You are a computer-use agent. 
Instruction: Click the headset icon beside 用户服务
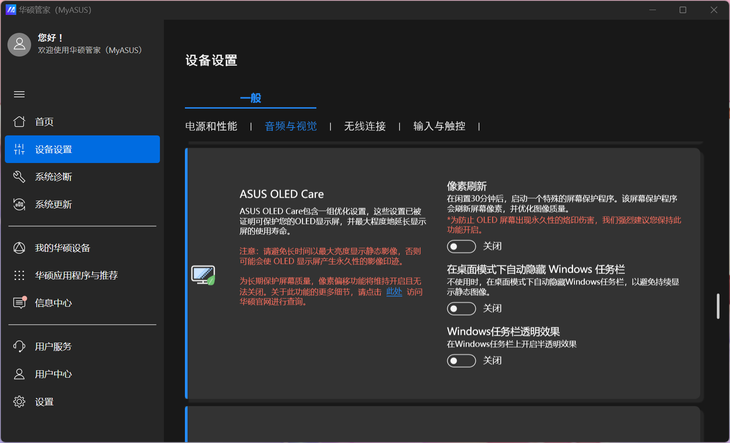pyautogui.click(x=19, y=347)
